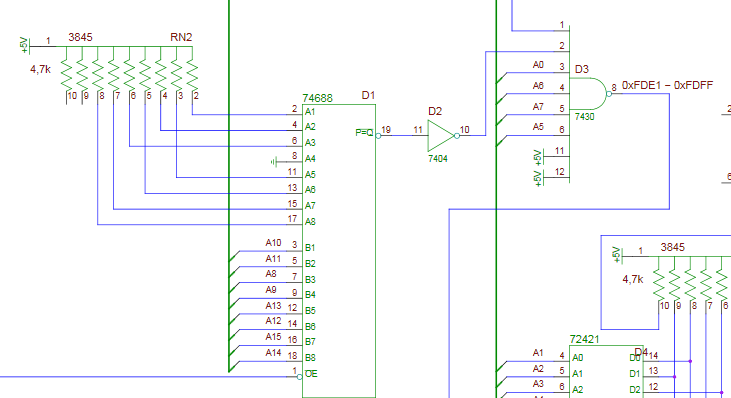Screen dimensions: 731x398
Task: Select the inversion bubble at the OE input
Action: click(300, 377)
